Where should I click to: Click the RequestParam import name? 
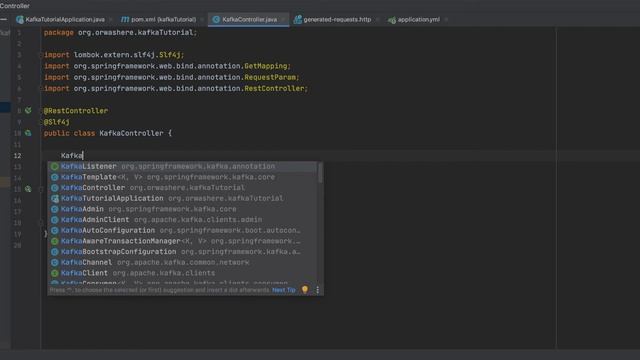(270, 77)
